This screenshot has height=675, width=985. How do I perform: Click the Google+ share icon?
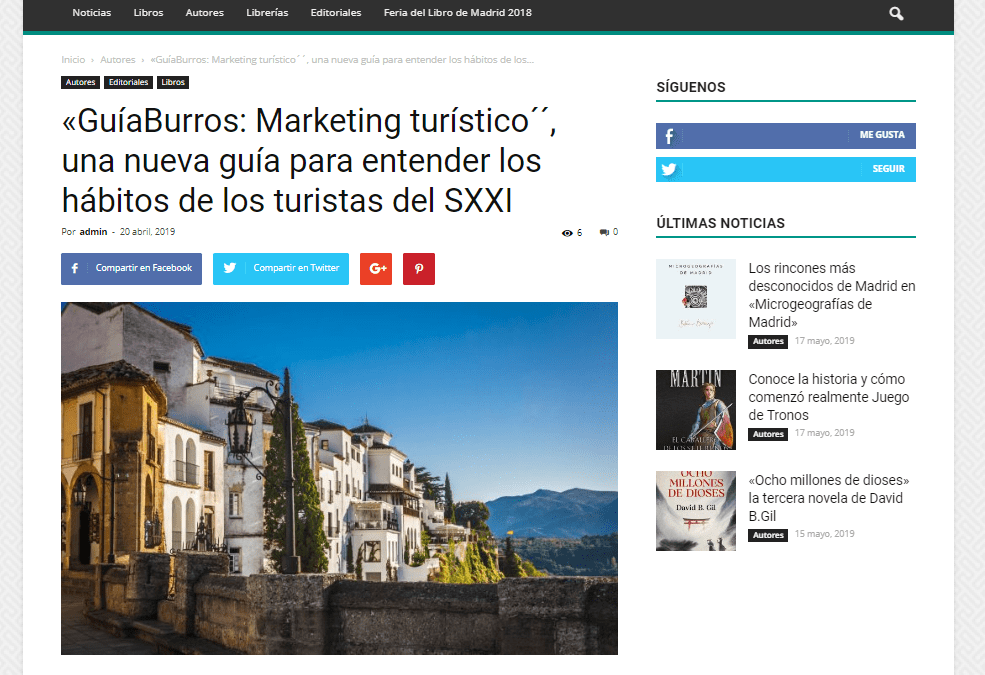click(376, 269)
